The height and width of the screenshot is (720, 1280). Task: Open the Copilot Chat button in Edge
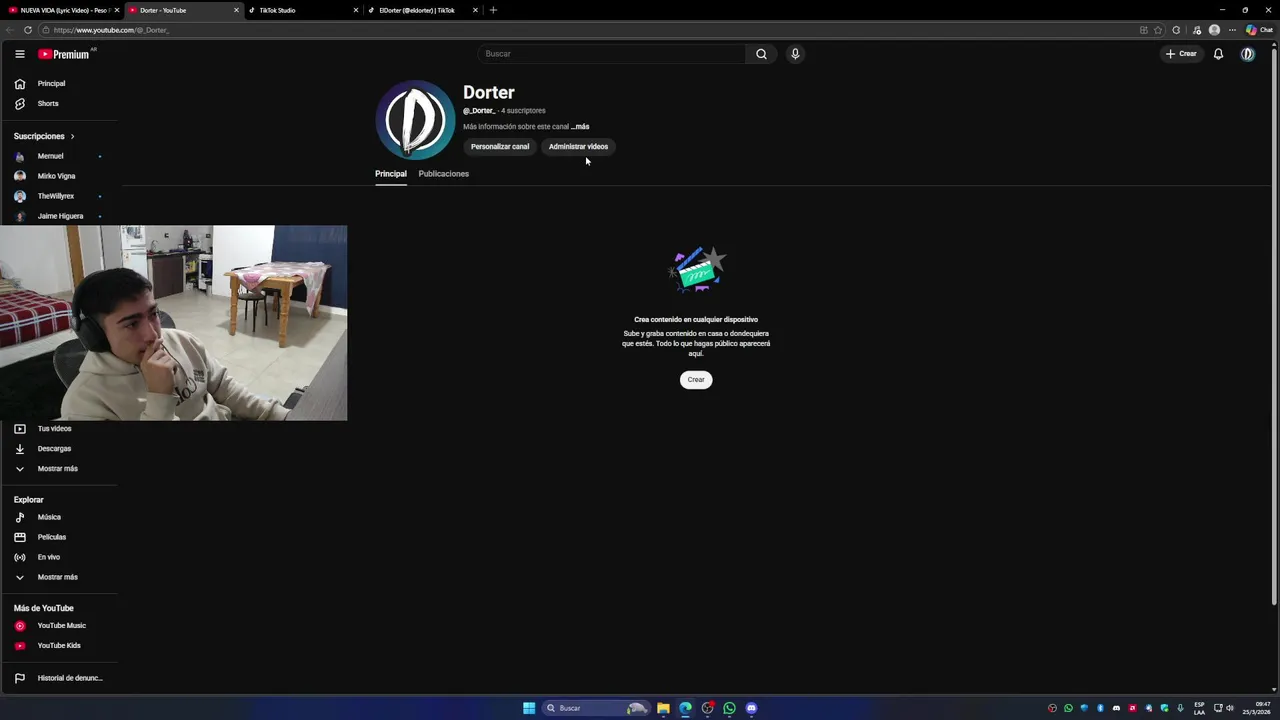pyautogui.click(x=1259, y=30)
